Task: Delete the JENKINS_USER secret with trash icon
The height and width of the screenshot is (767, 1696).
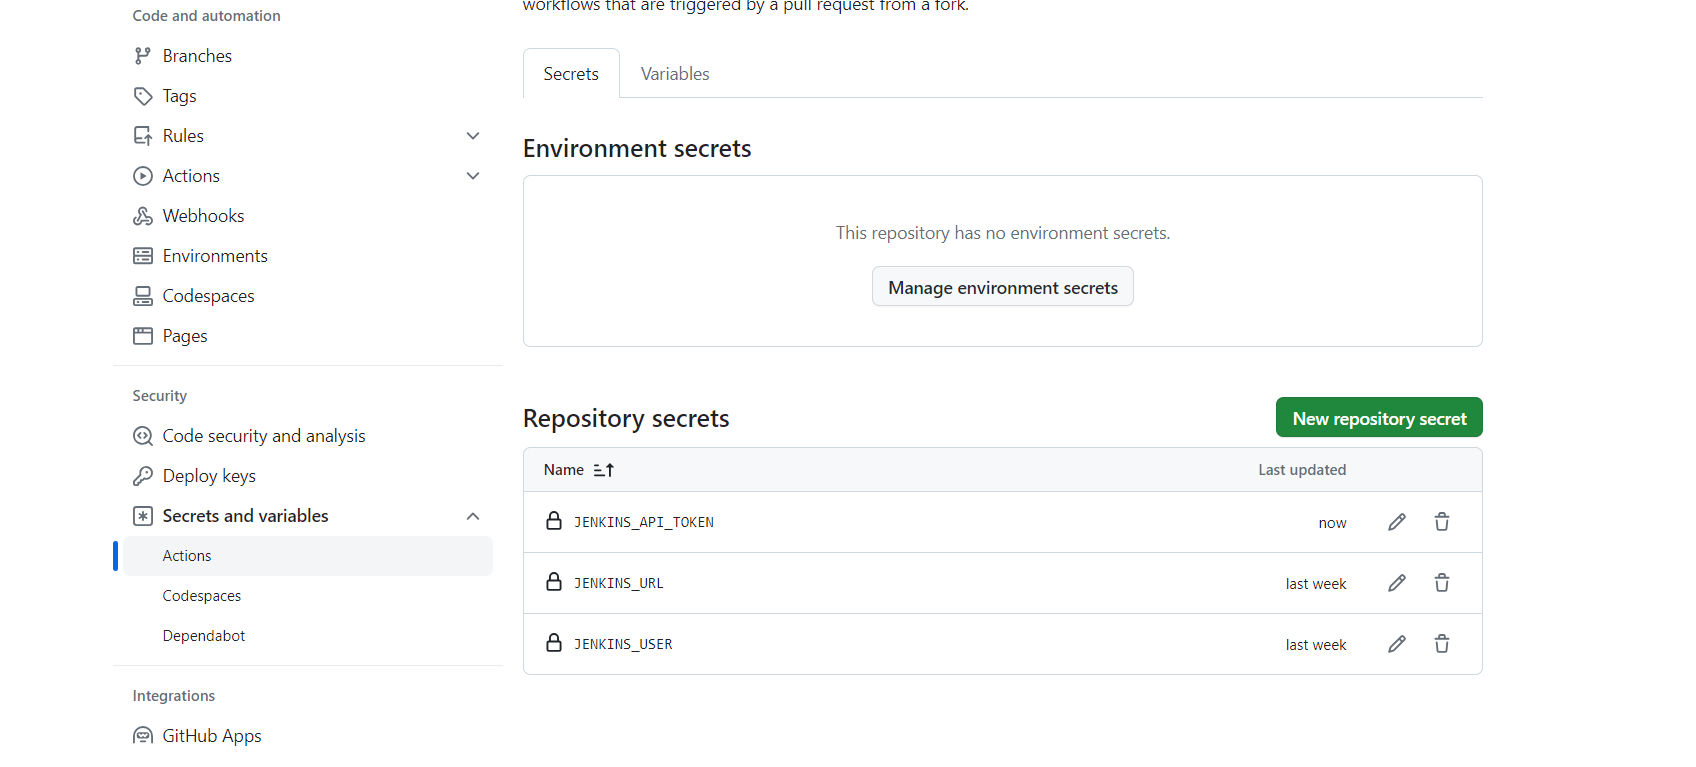Action: pos(1442,644)
